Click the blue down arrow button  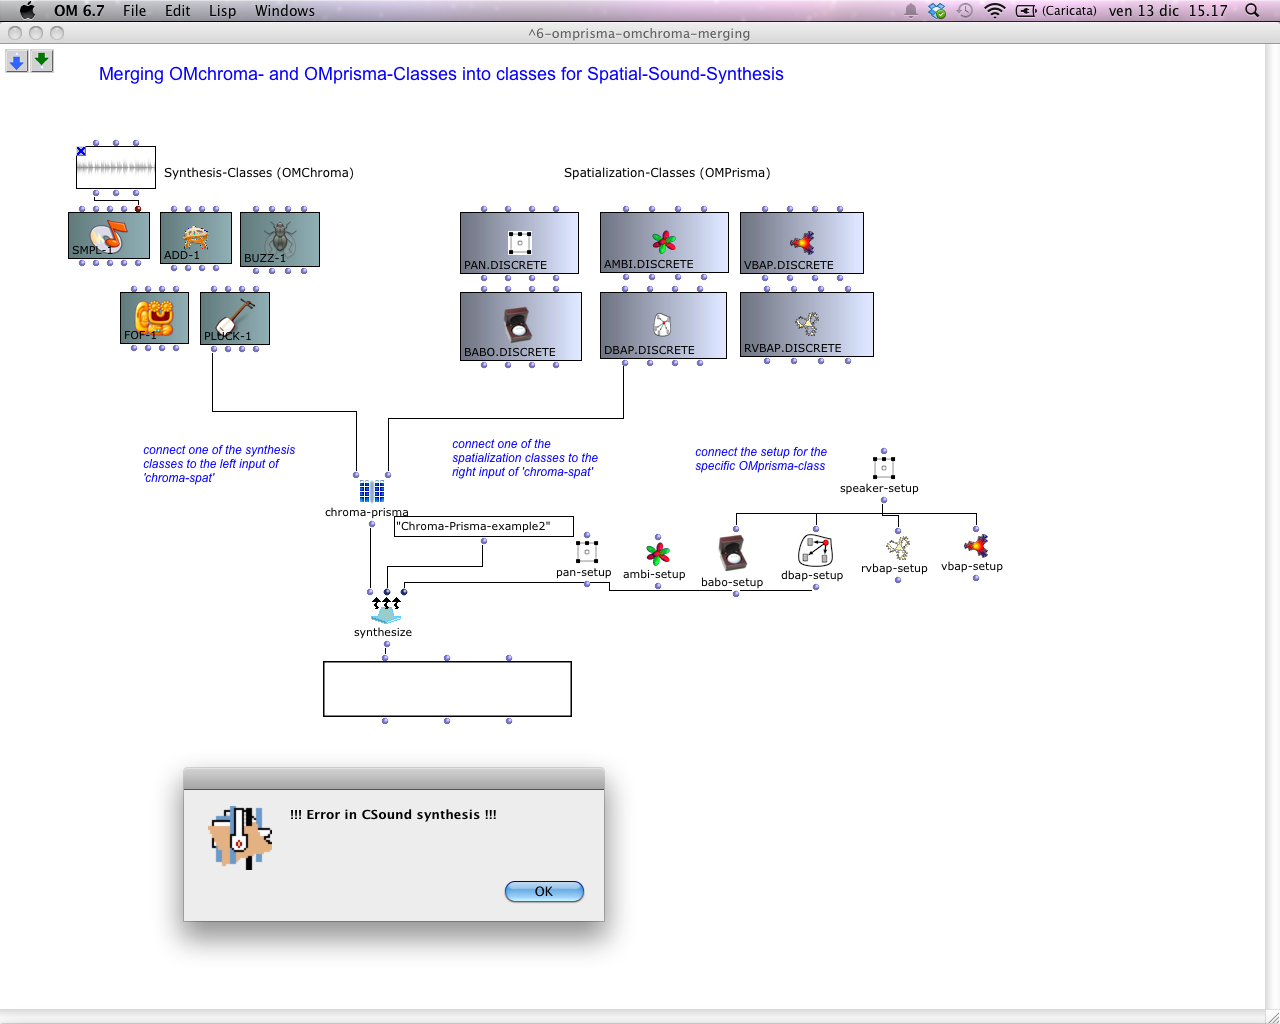click(17, 61)
